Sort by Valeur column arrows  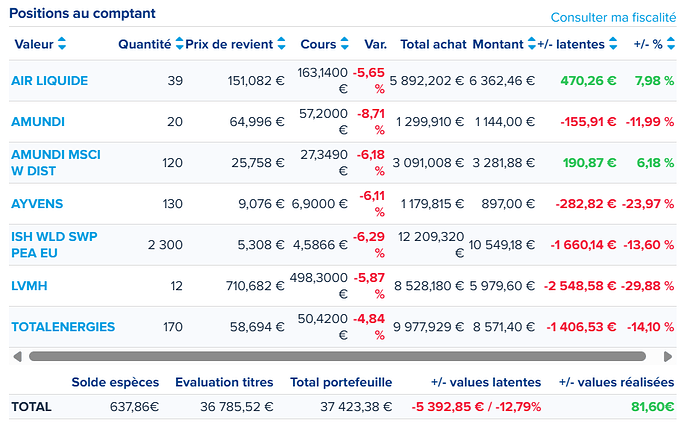point(62,44)
